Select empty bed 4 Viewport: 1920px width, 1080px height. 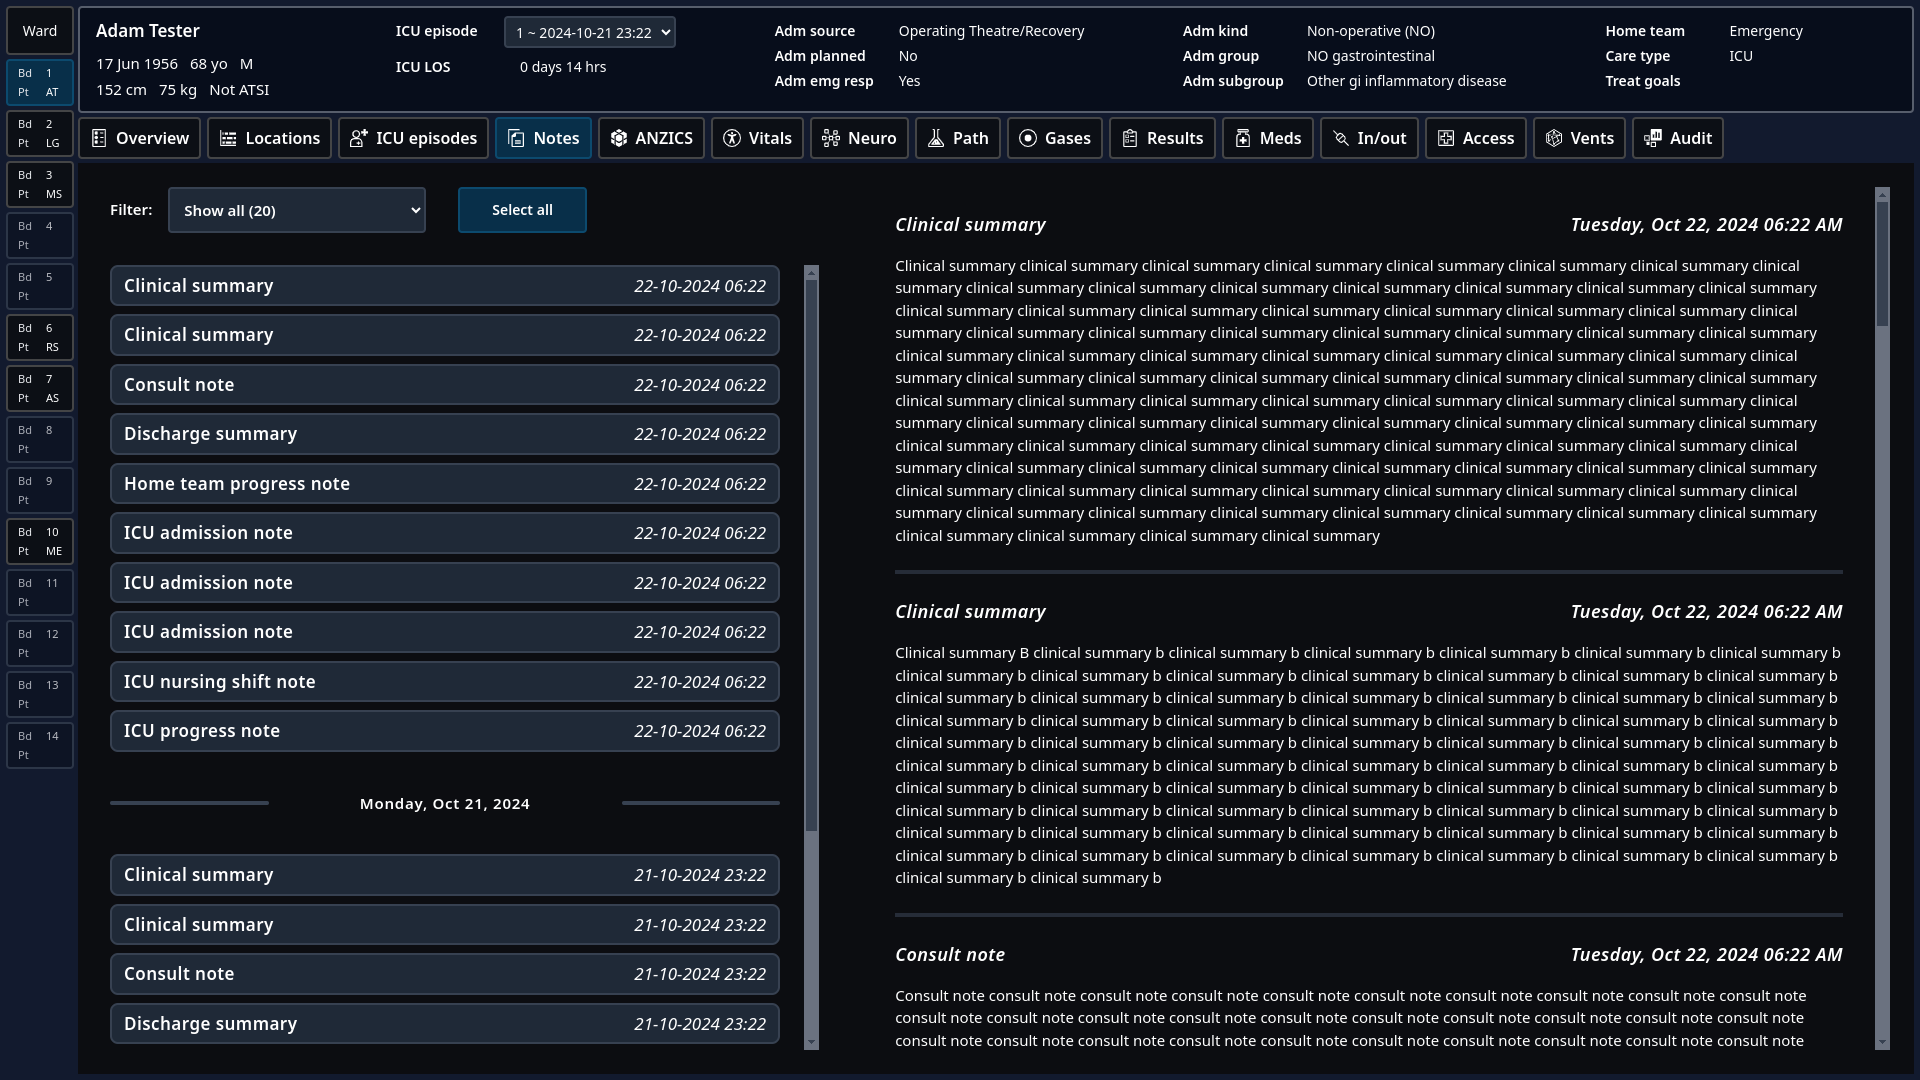click(x=40, y=235)
